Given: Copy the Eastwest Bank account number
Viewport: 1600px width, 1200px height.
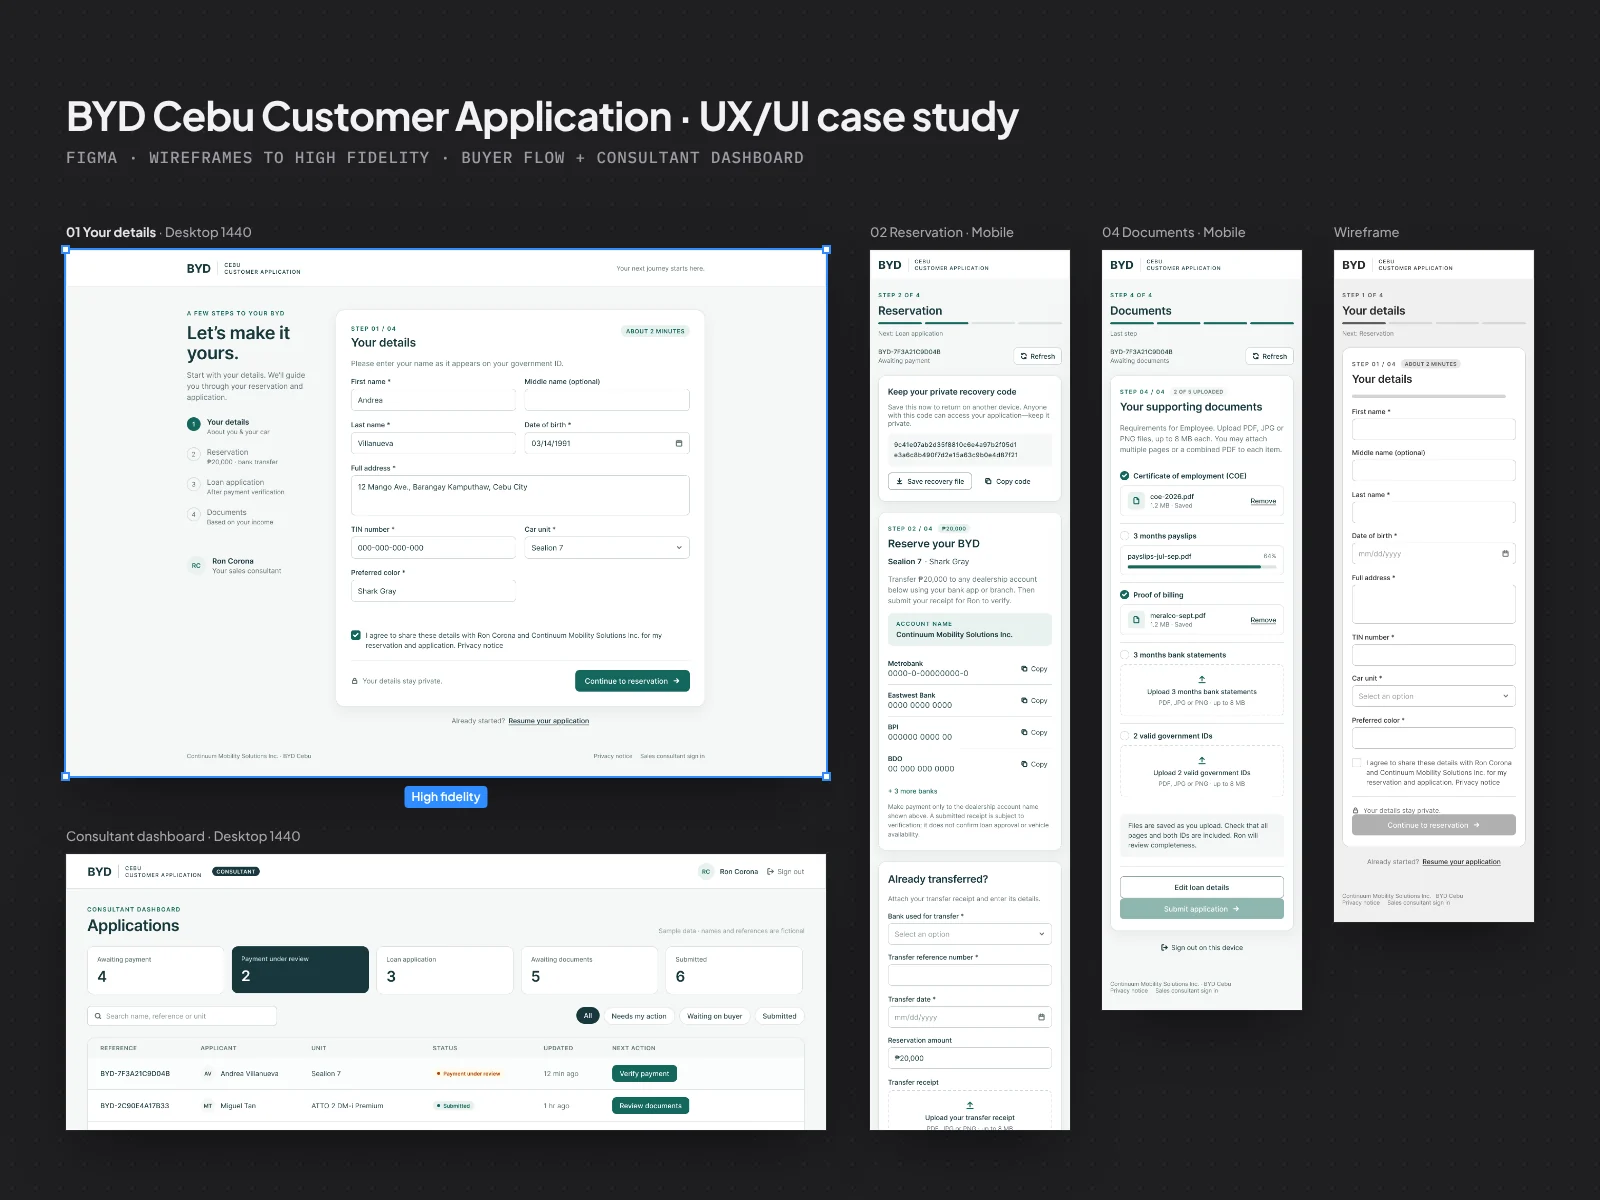Looking at the screenshot, I should [x=1034, y=701].
